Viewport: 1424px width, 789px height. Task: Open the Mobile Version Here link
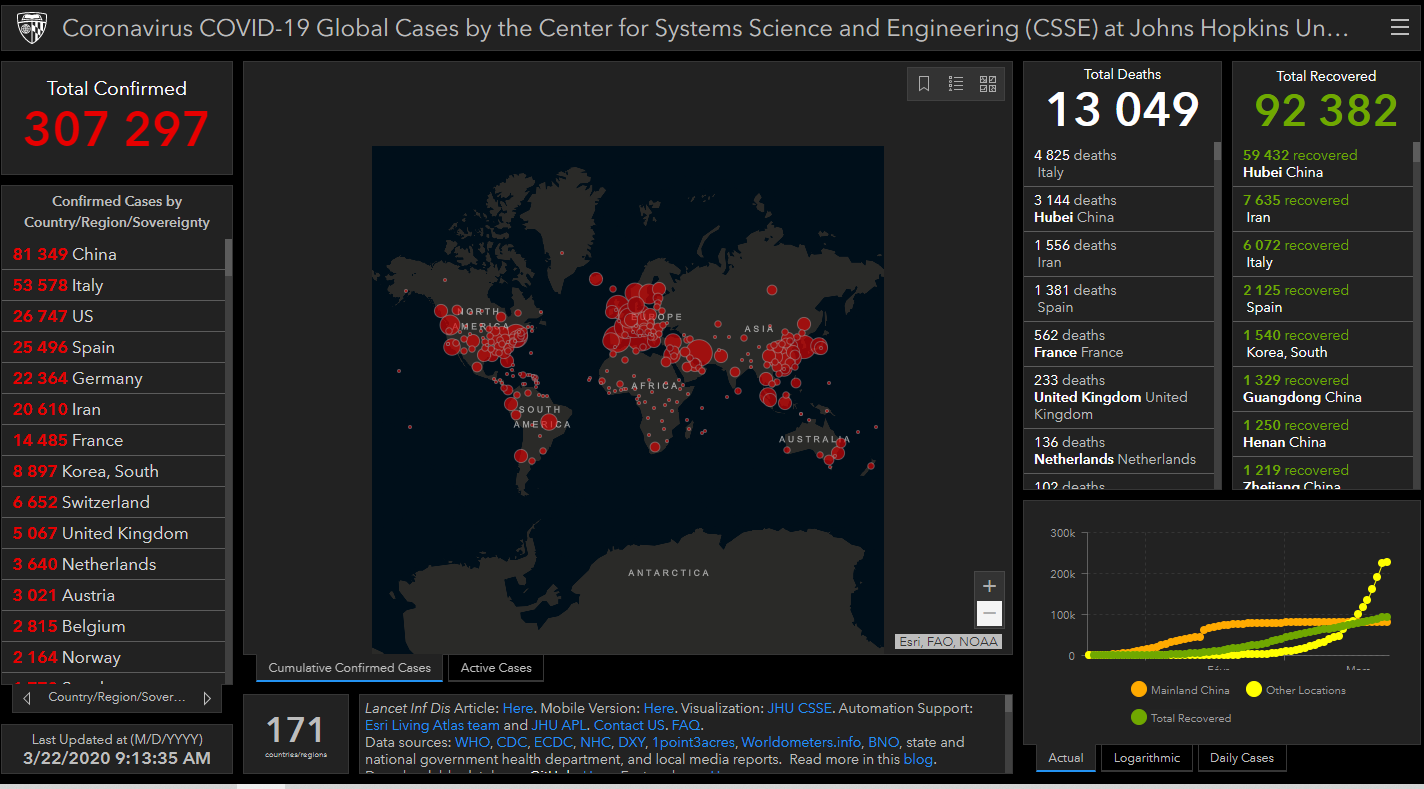[659, 708]
